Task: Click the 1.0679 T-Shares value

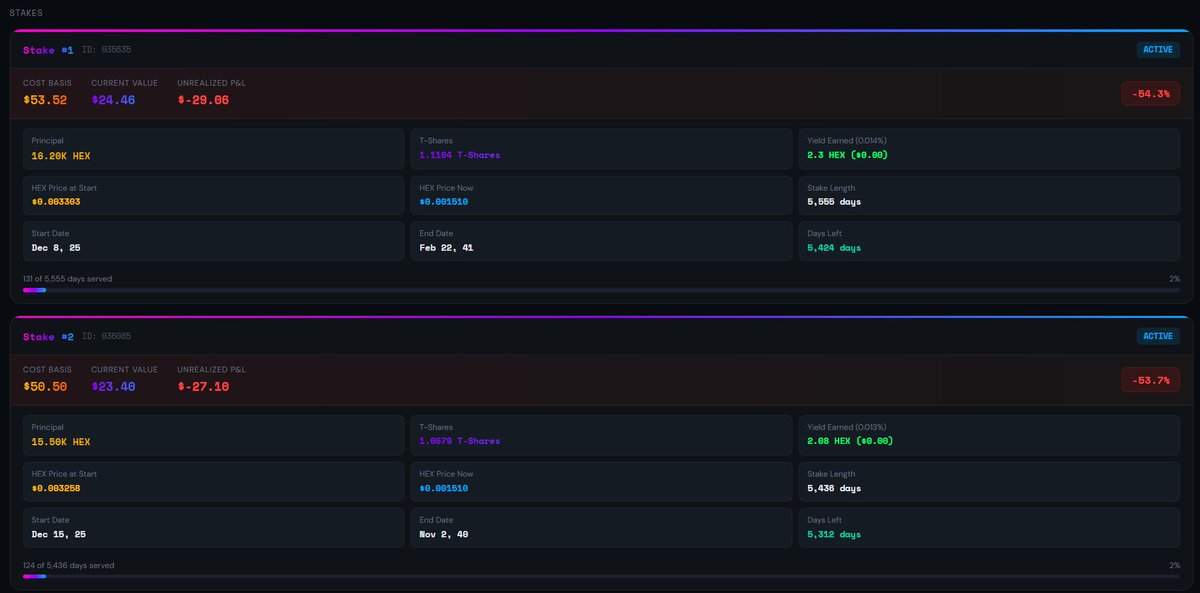Action: coord(460,441)
